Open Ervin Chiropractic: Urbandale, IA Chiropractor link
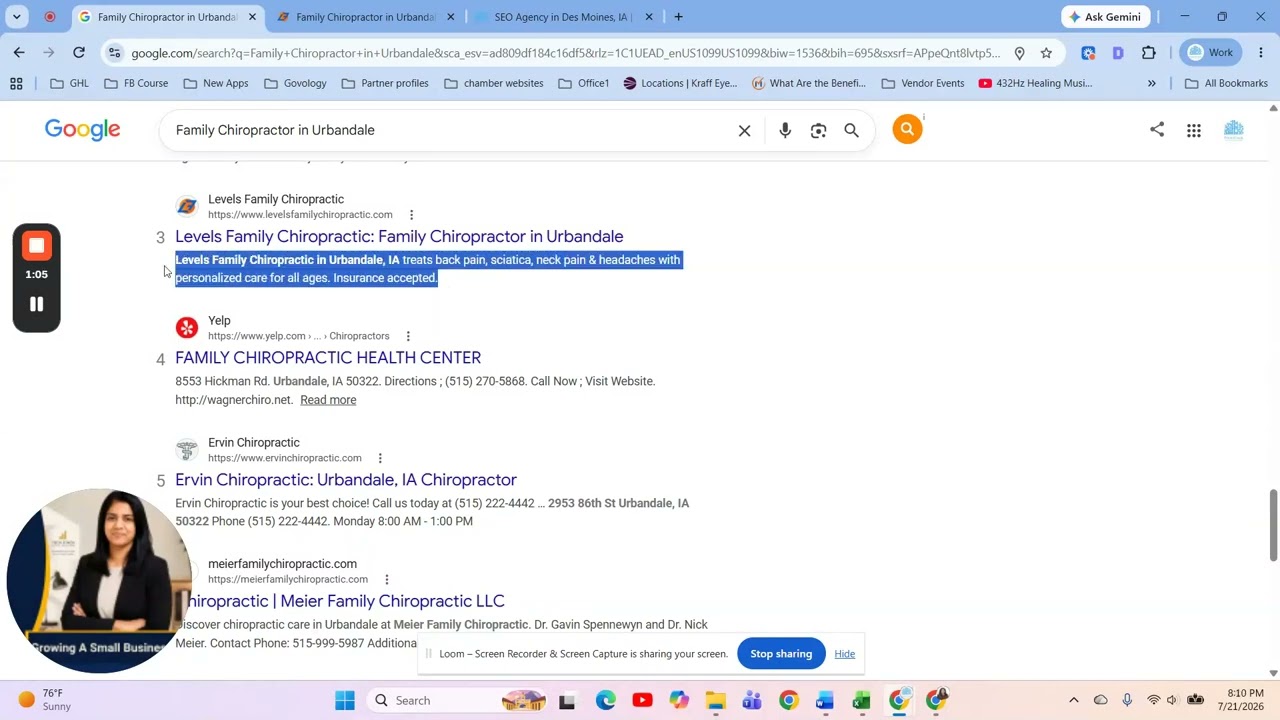 pyautogui.click(x=346, y=480)
